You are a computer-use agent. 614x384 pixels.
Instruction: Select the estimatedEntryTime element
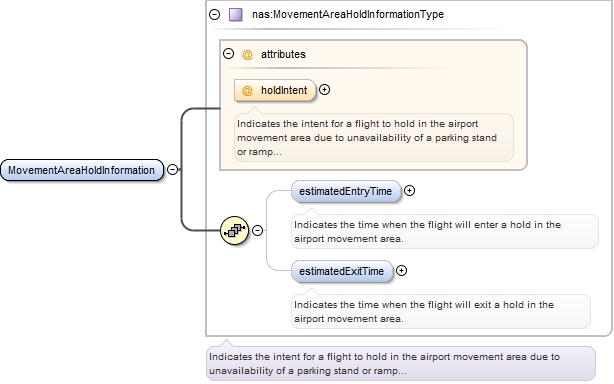[x=346, y=191]
